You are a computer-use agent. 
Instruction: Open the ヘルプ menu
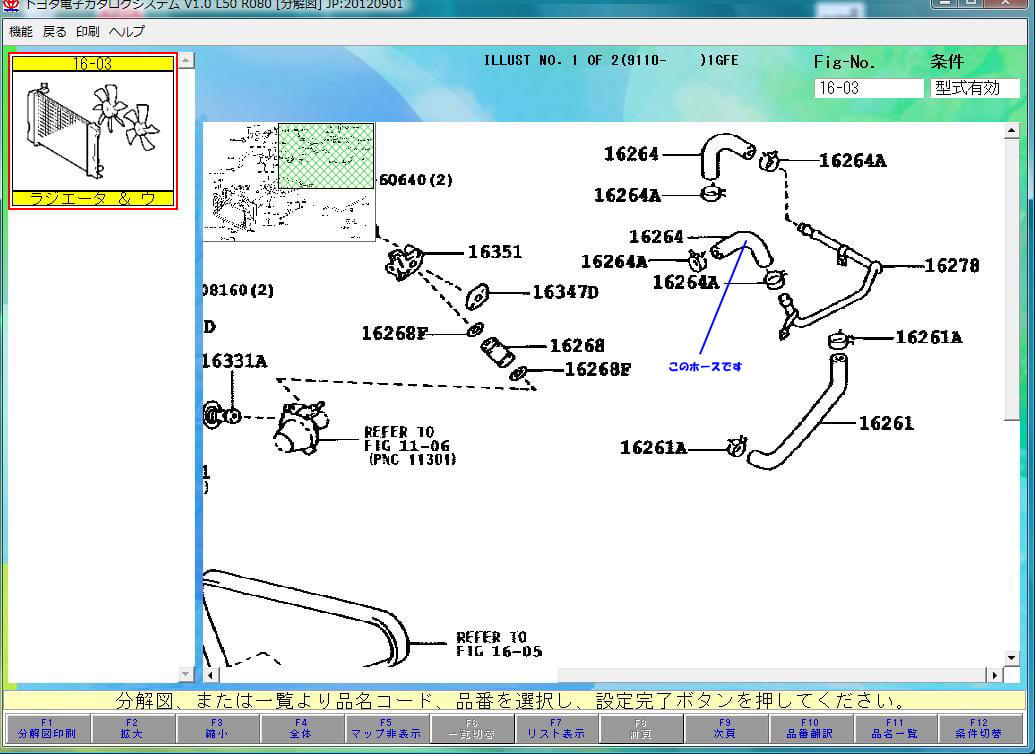(127, 31)
